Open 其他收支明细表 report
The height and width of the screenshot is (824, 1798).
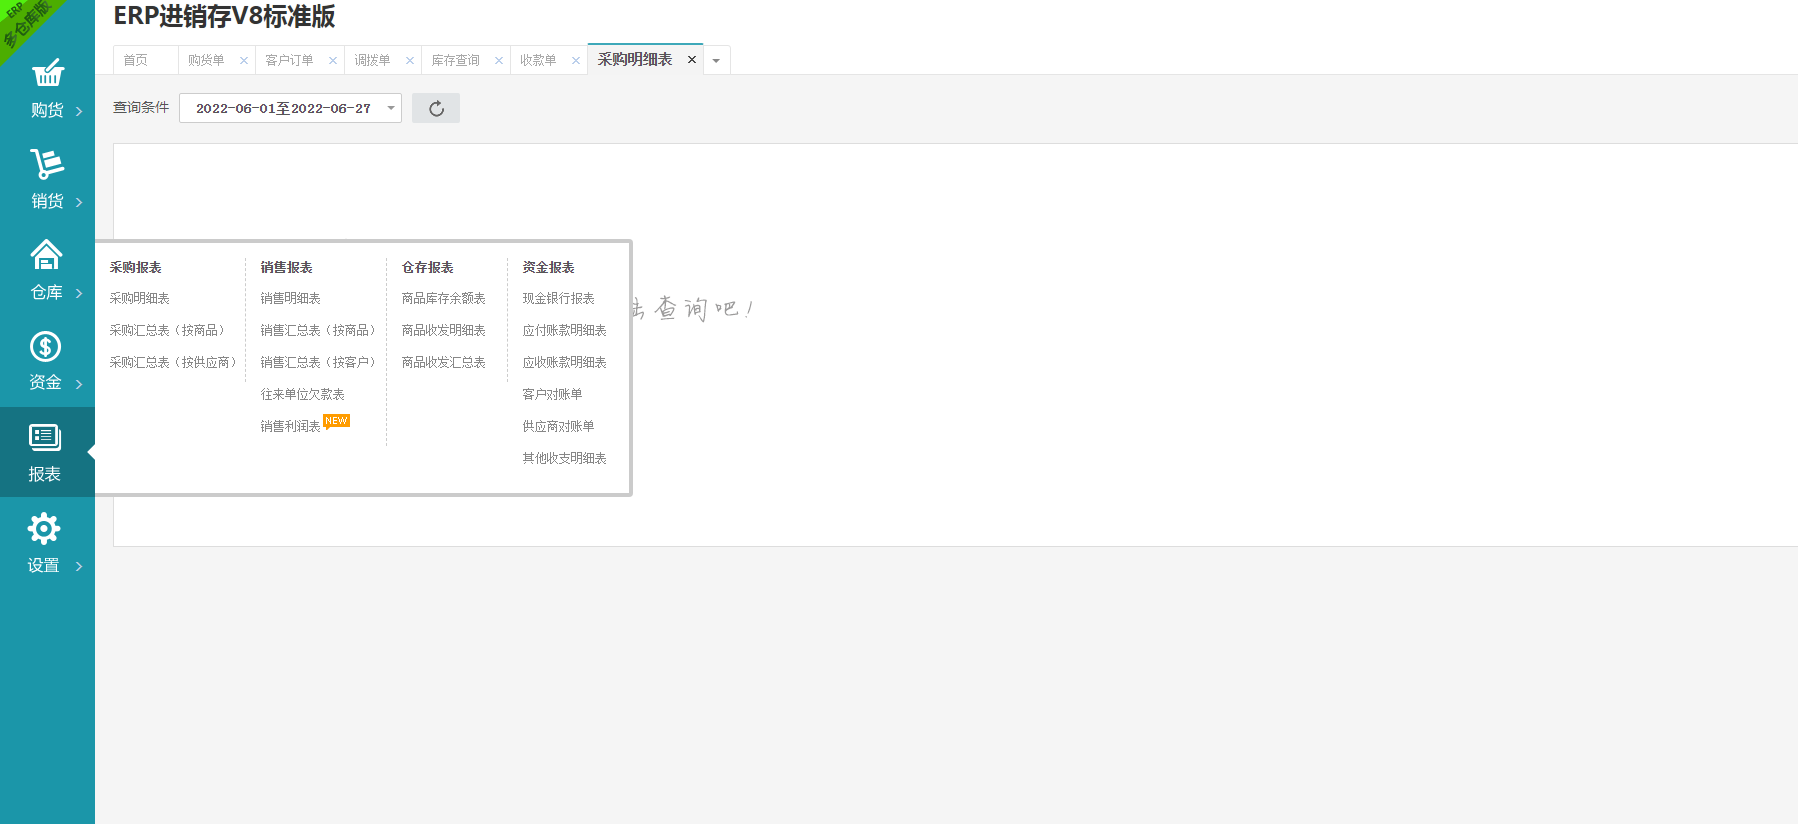[565, 459]
